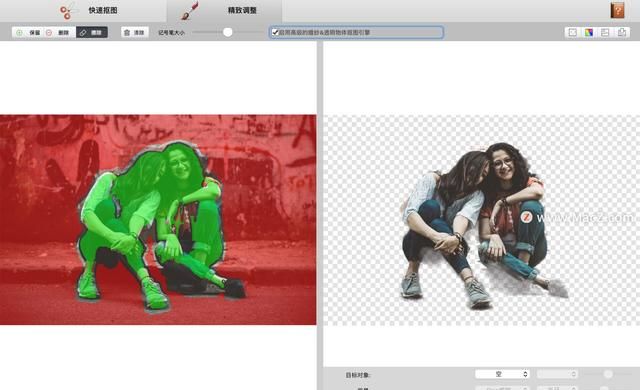Open the rainbow color background icon
This screenshot has height=390, width=640.
pyautogui.click(x=589, y=33)
